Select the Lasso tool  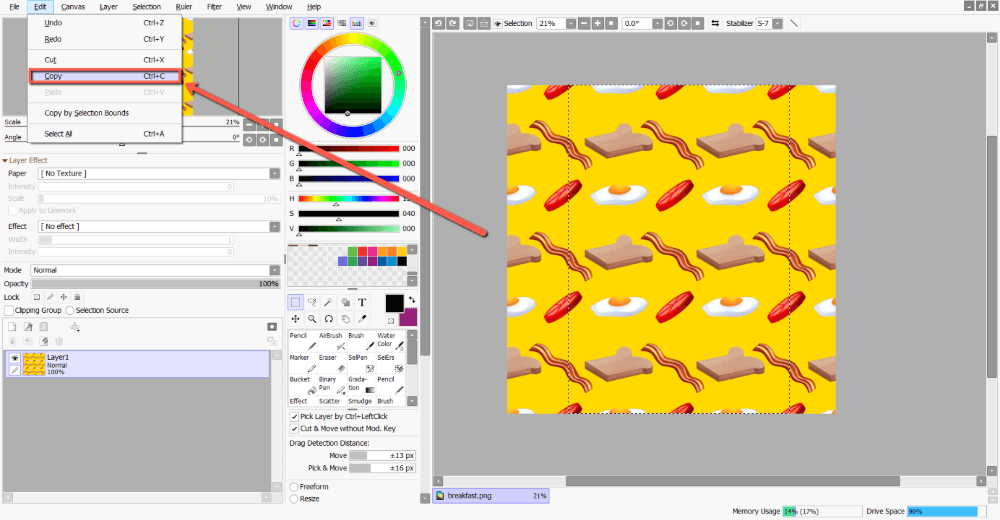[312, 302]
